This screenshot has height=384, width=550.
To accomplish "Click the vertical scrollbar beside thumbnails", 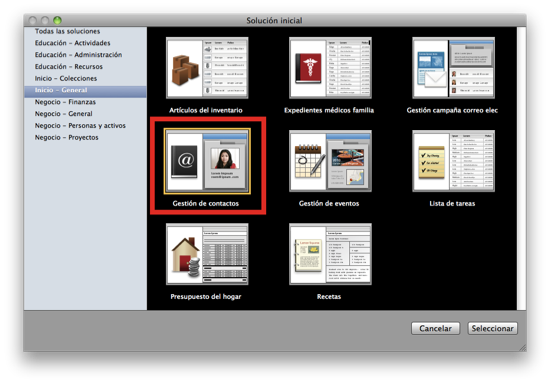I will coord(521,168).
